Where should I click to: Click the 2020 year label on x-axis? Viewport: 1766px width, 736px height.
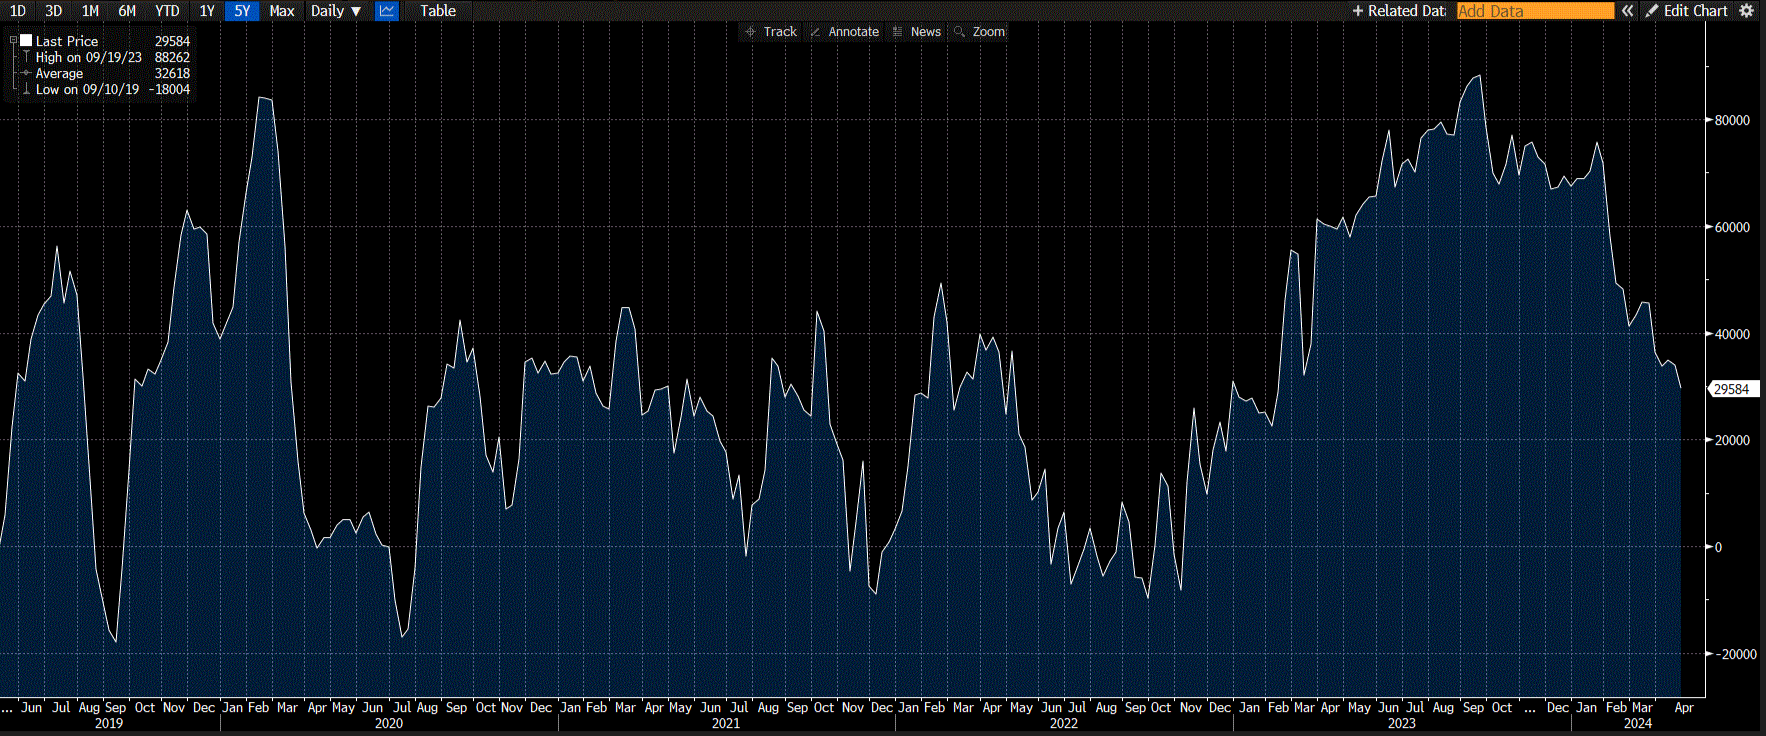389,723
